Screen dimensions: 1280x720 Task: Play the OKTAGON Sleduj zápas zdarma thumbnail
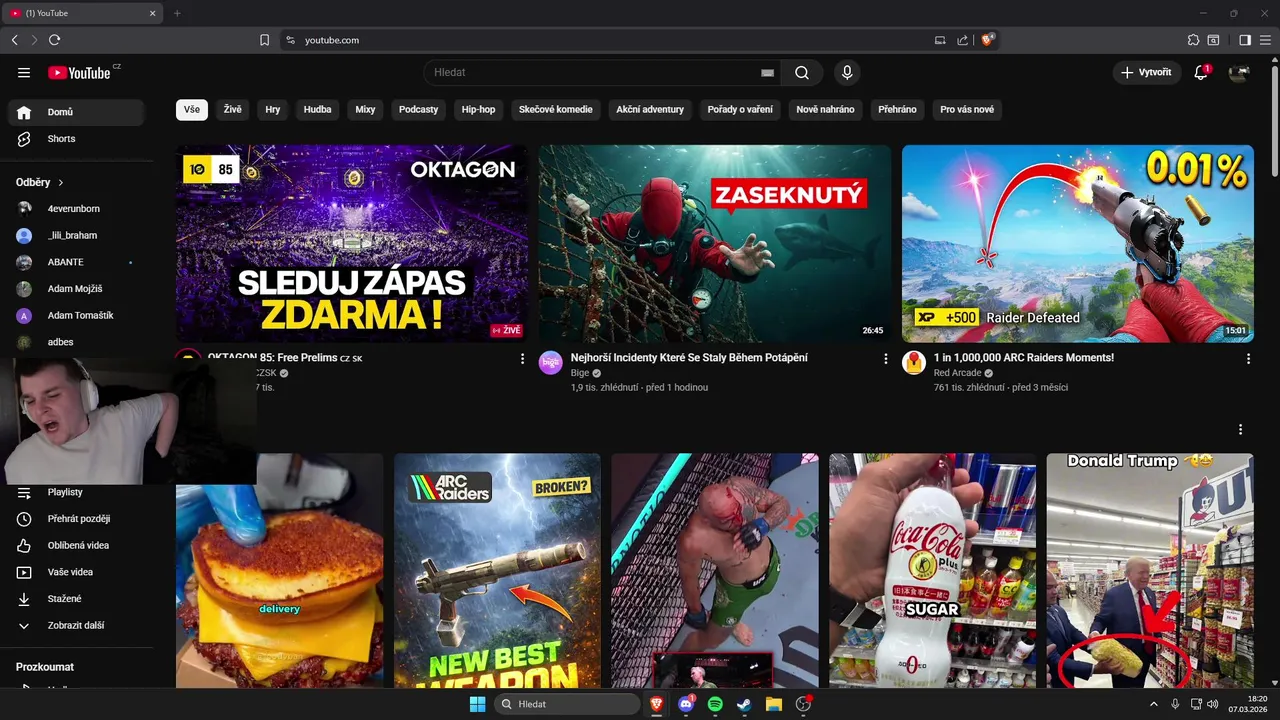pyautogui.click(x=352, y=244)
